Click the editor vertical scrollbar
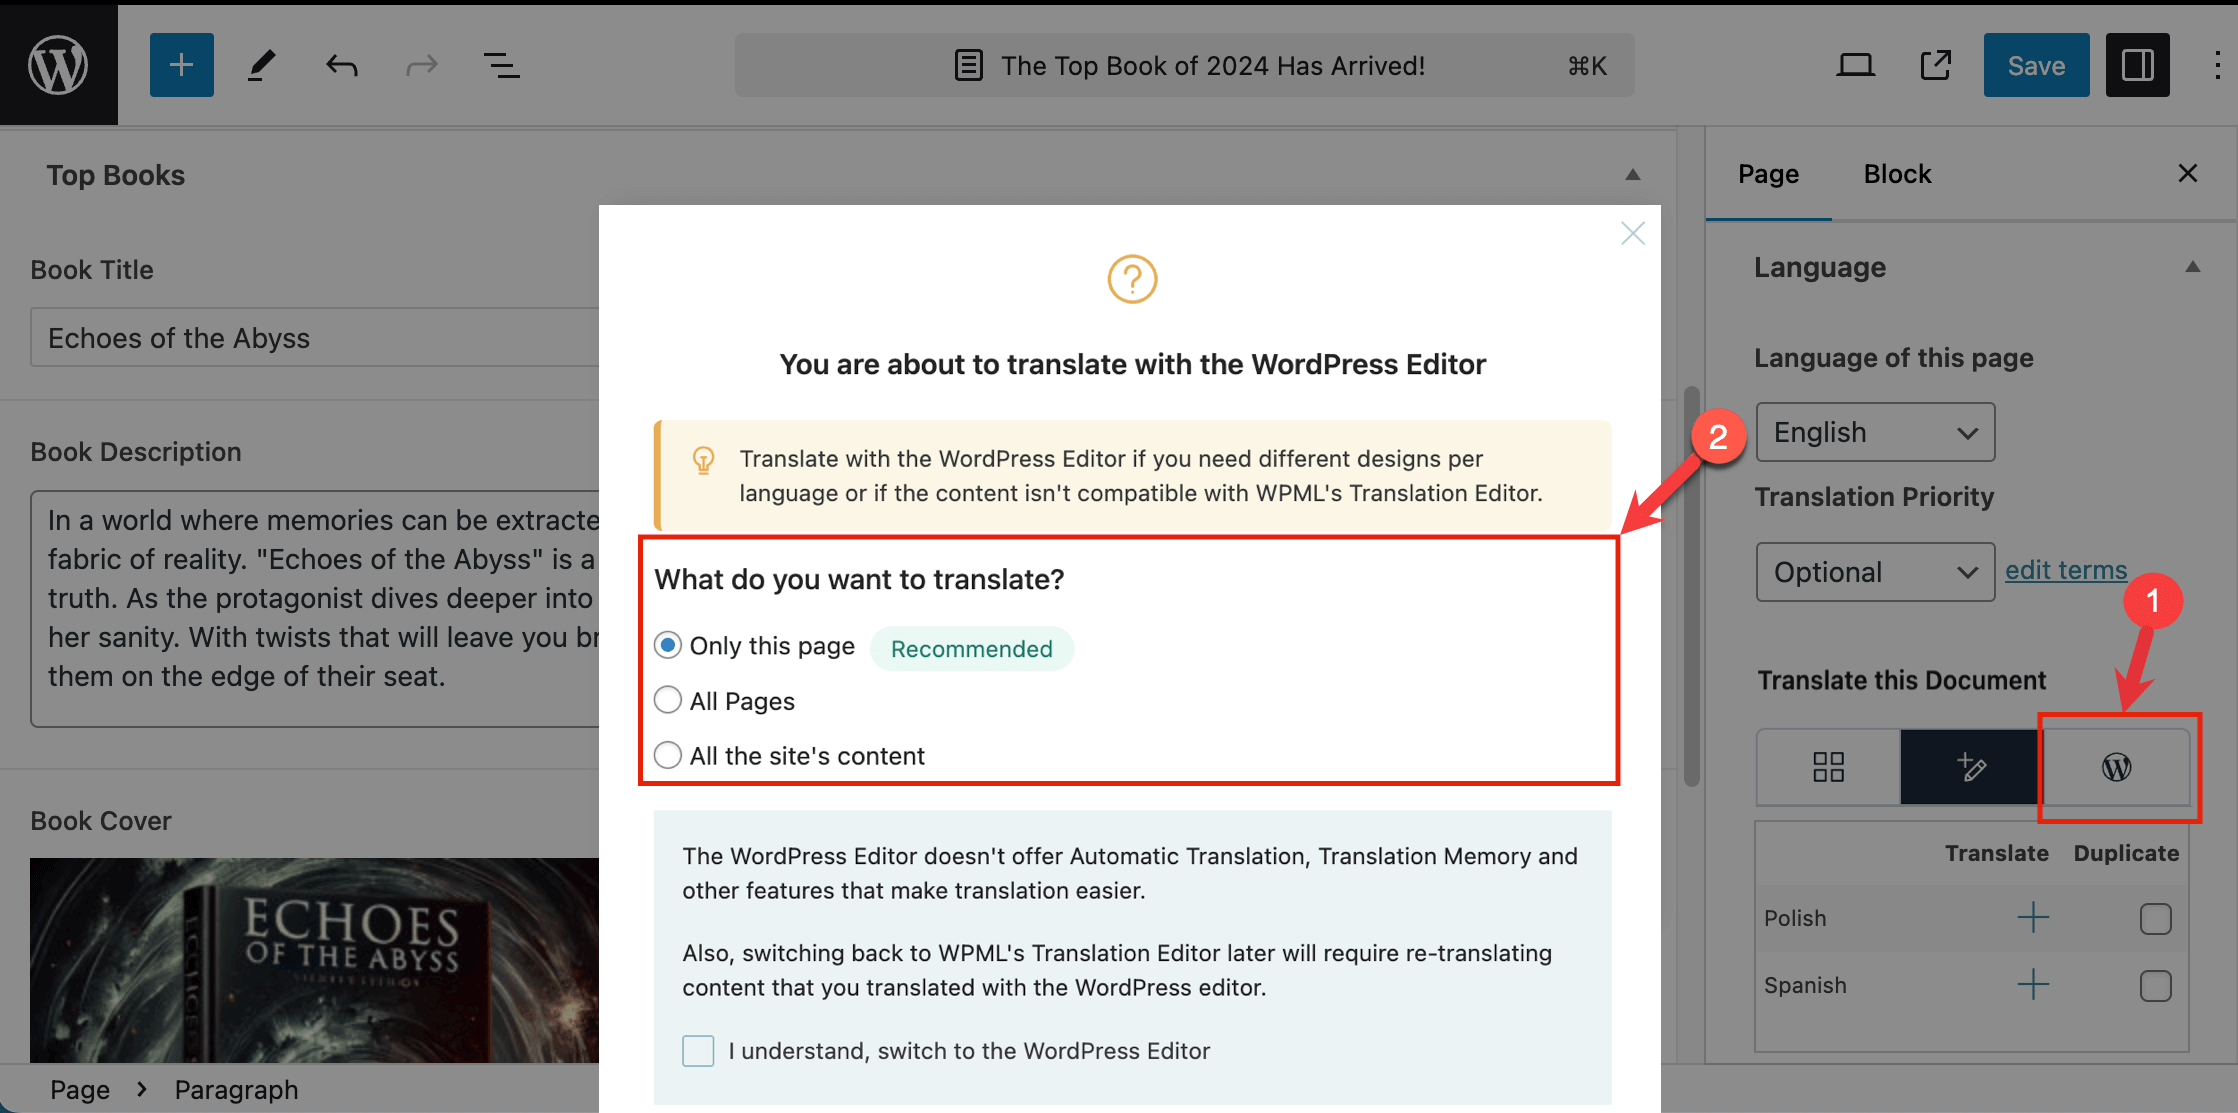Screen dimensions: 2238x1113 pyautogui.click(x=1691, y=585)
